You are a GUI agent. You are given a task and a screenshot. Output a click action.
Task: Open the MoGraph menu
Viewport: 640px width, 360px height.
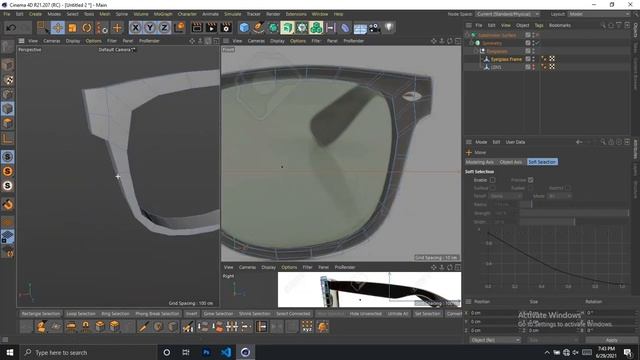coord(163,14)
